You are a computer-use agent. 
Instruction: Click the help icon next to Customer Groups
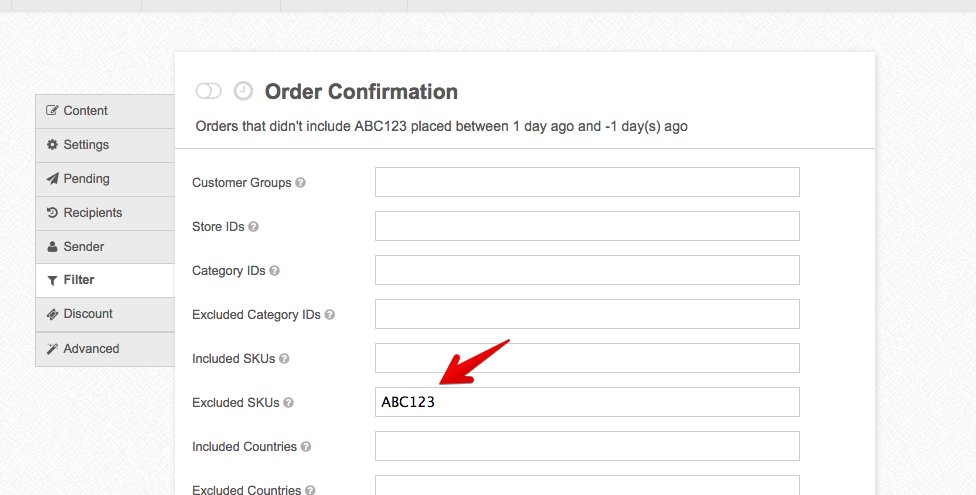301,183
